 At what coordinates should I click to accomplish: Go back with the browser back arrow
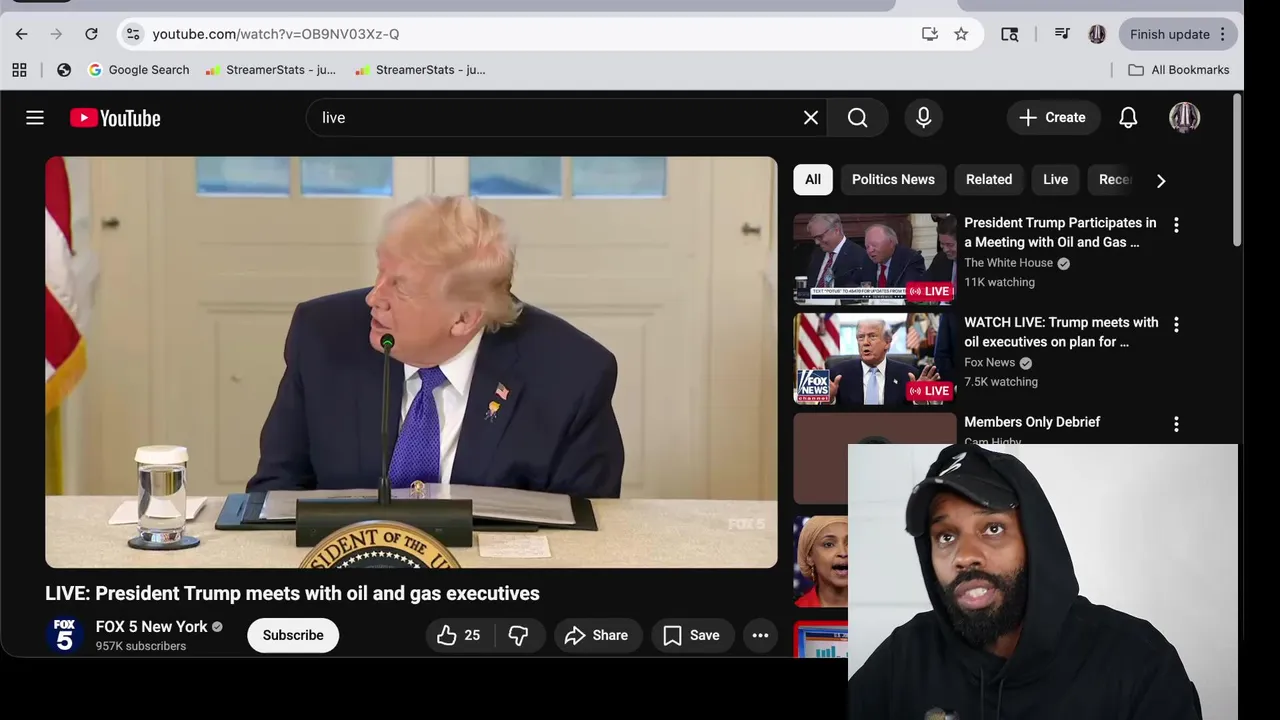click(21, 34)
